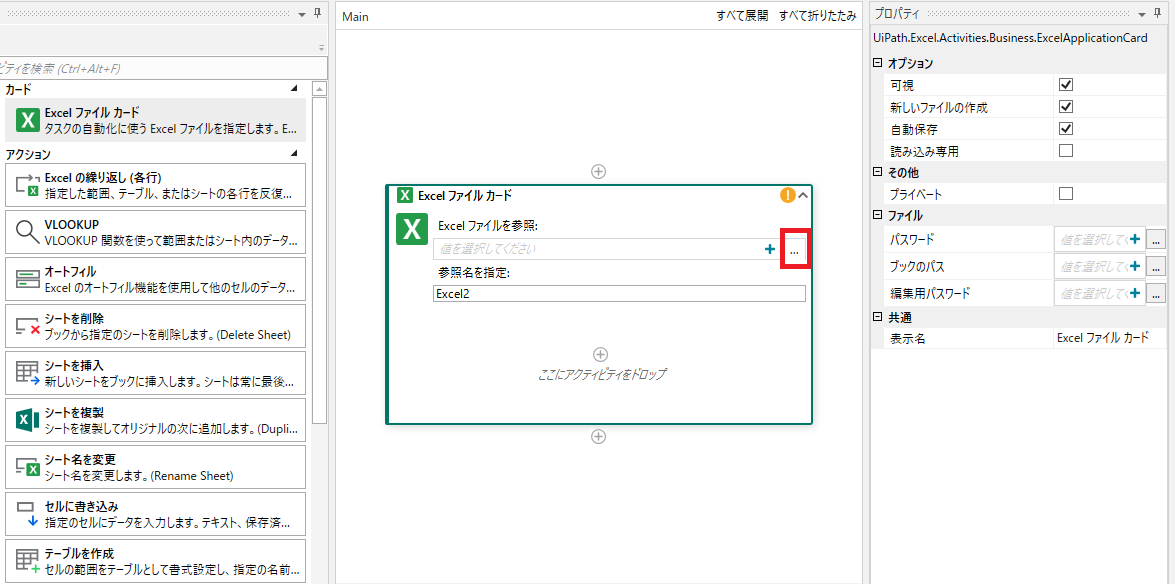The height and width of the screenshot is (584, 1176).
Task: Toggle the 可視 checkbox
Action: 1066,85
